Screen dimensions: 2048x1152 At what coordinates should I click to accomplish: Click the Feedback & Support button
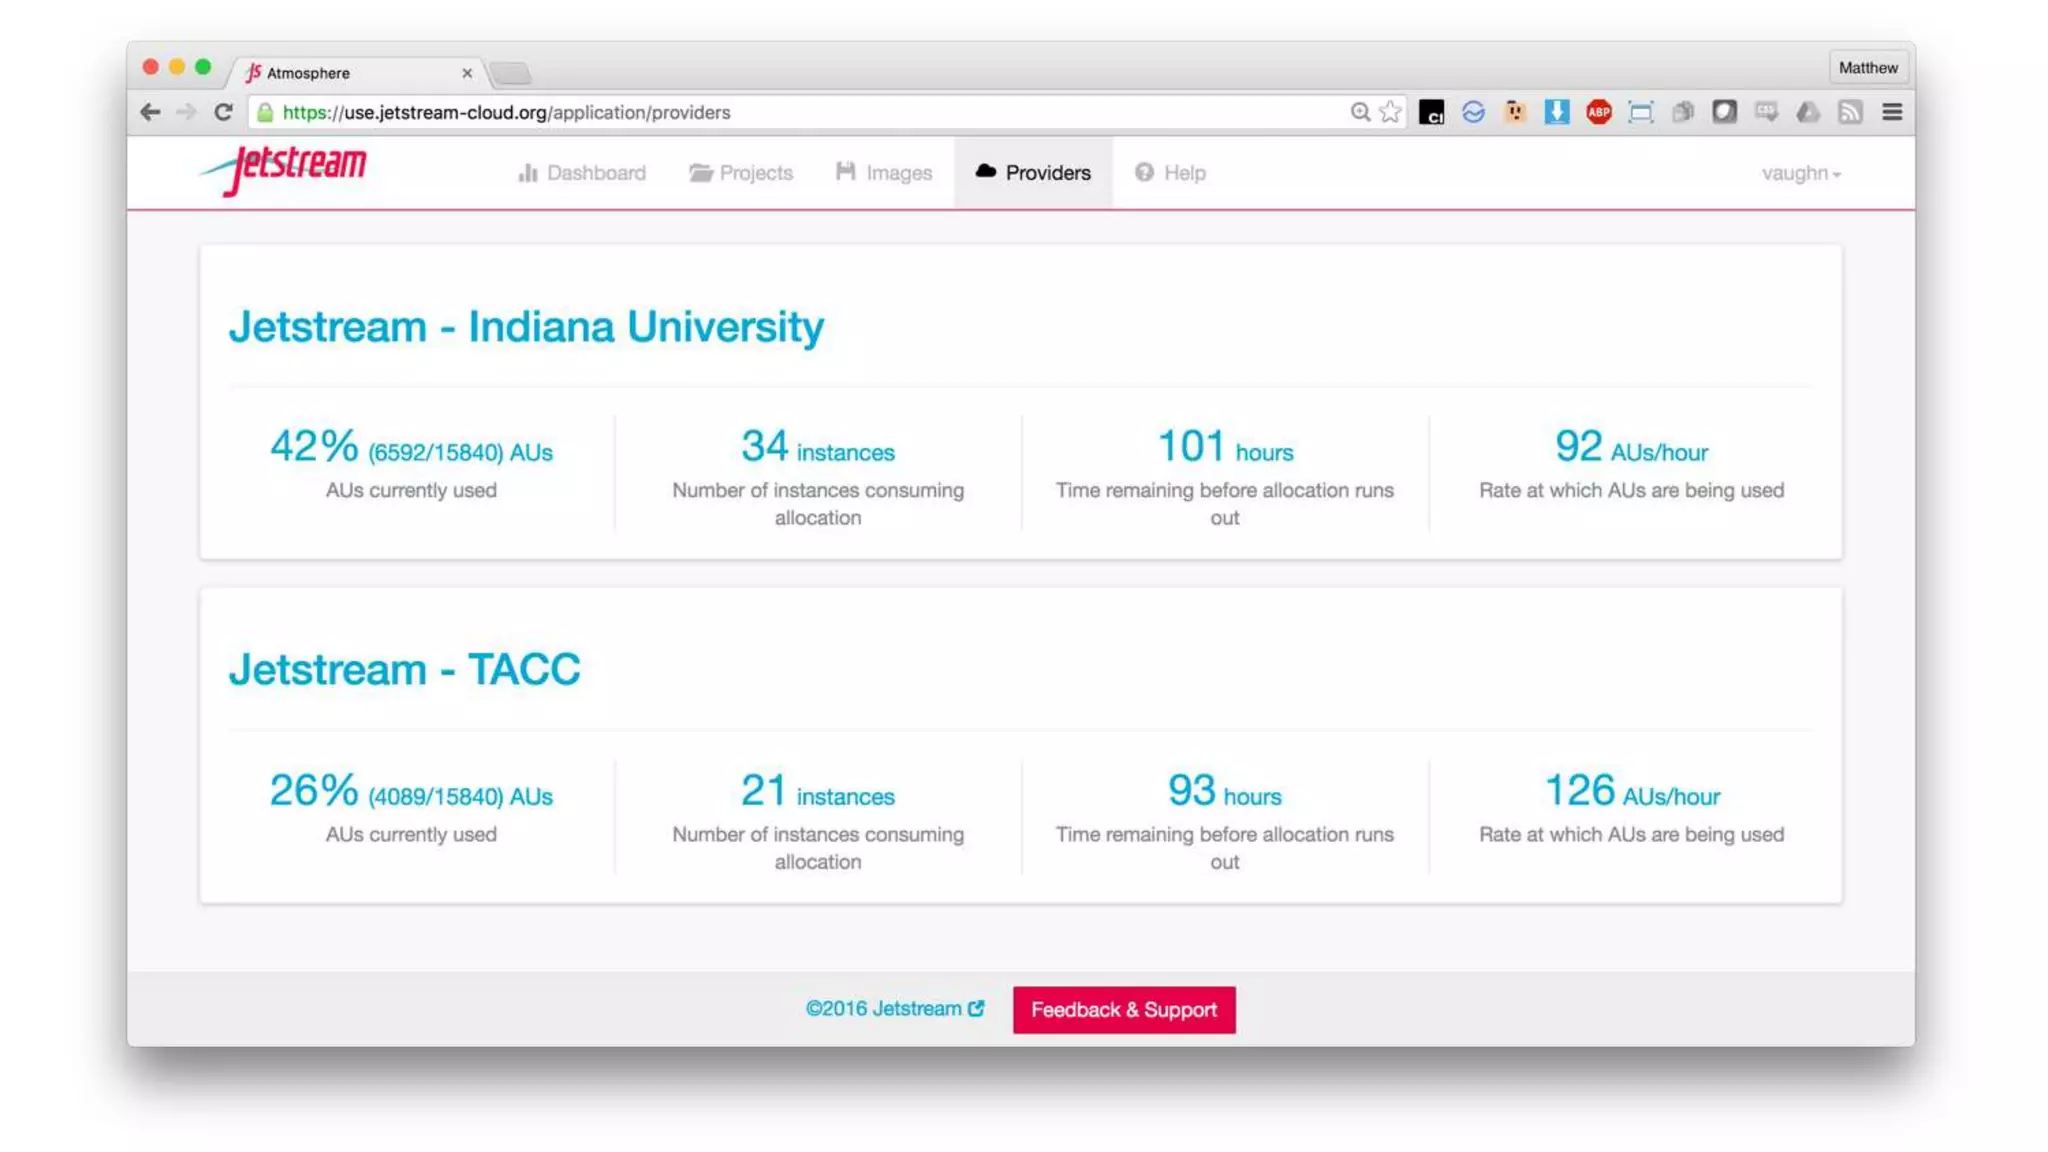coord(1124,1009)
